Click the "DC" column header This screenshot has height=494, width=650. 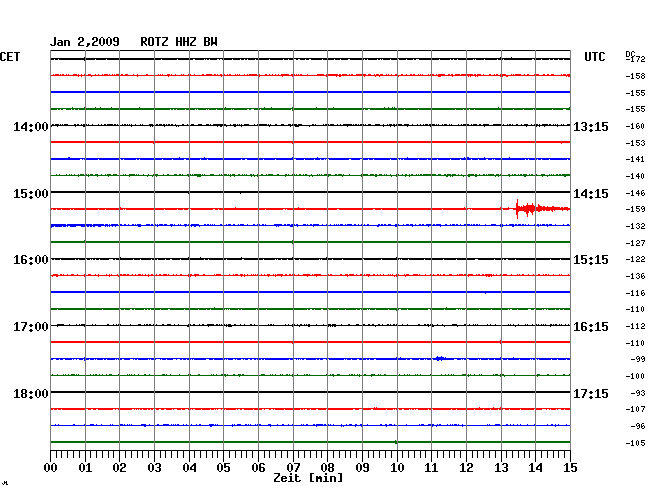(x=630, y=54)
